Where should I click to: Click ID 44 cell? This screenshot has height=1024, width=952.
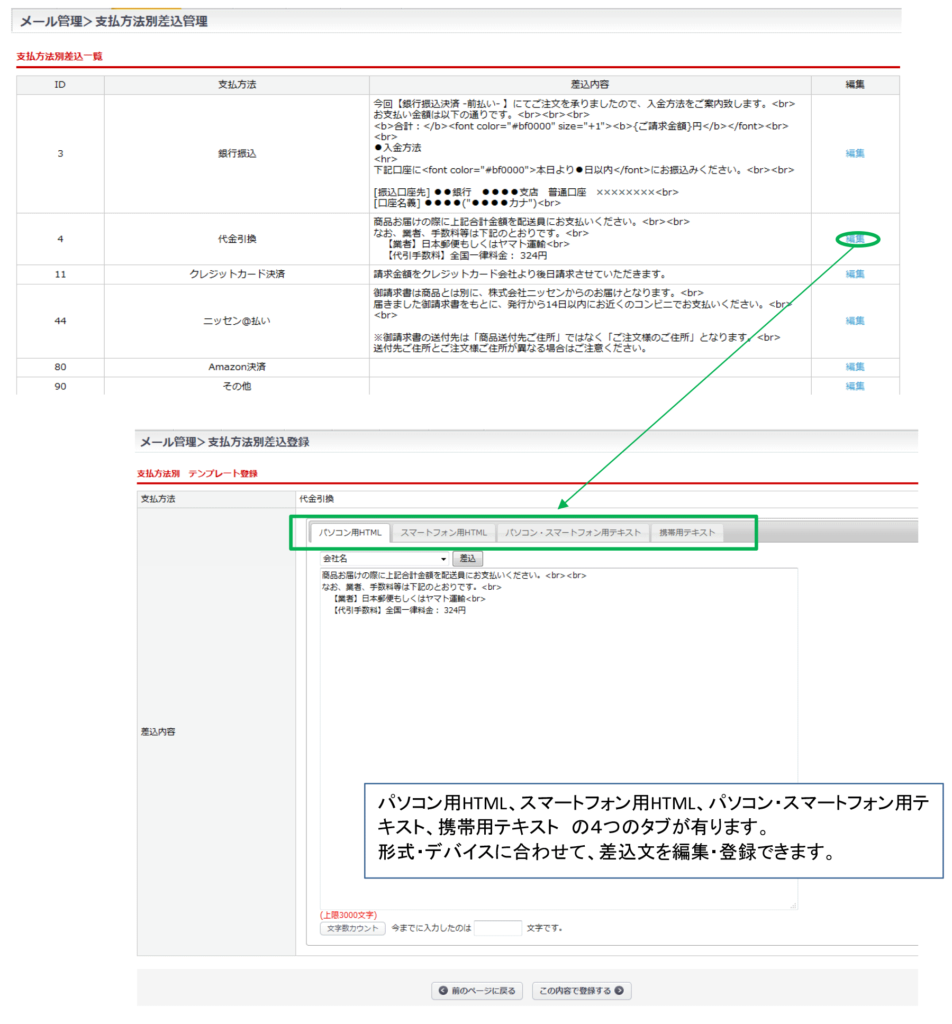(60, 321)
